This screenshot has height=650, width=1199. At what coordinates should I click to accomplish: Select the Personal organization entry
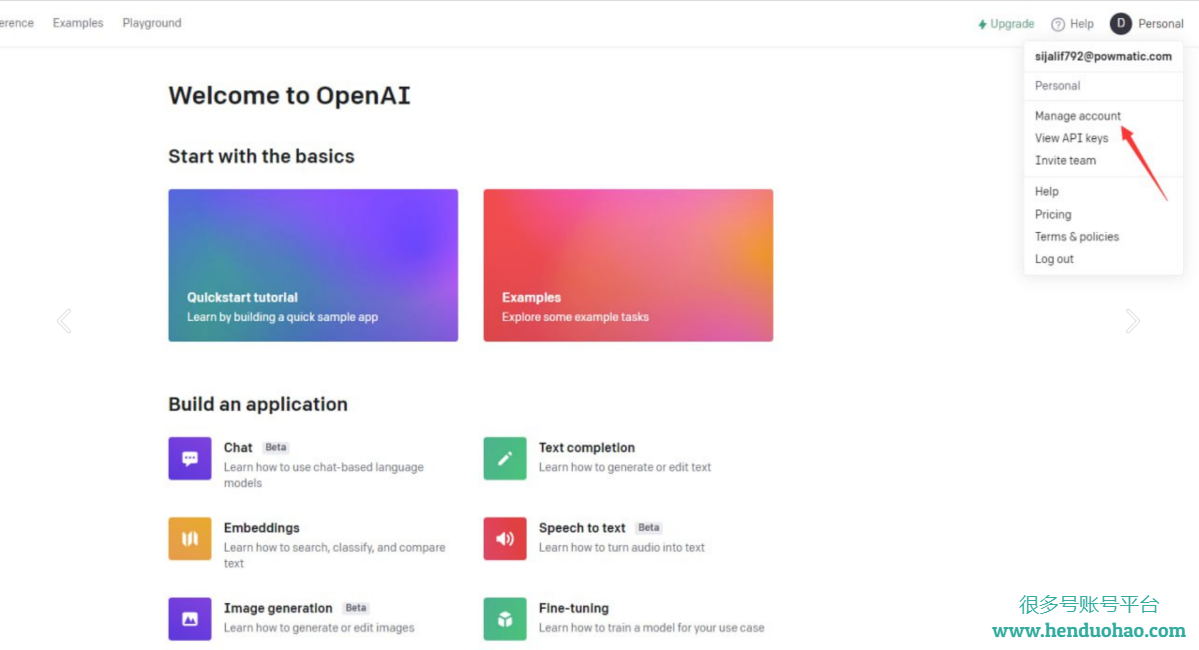(x=1057, y=86)
